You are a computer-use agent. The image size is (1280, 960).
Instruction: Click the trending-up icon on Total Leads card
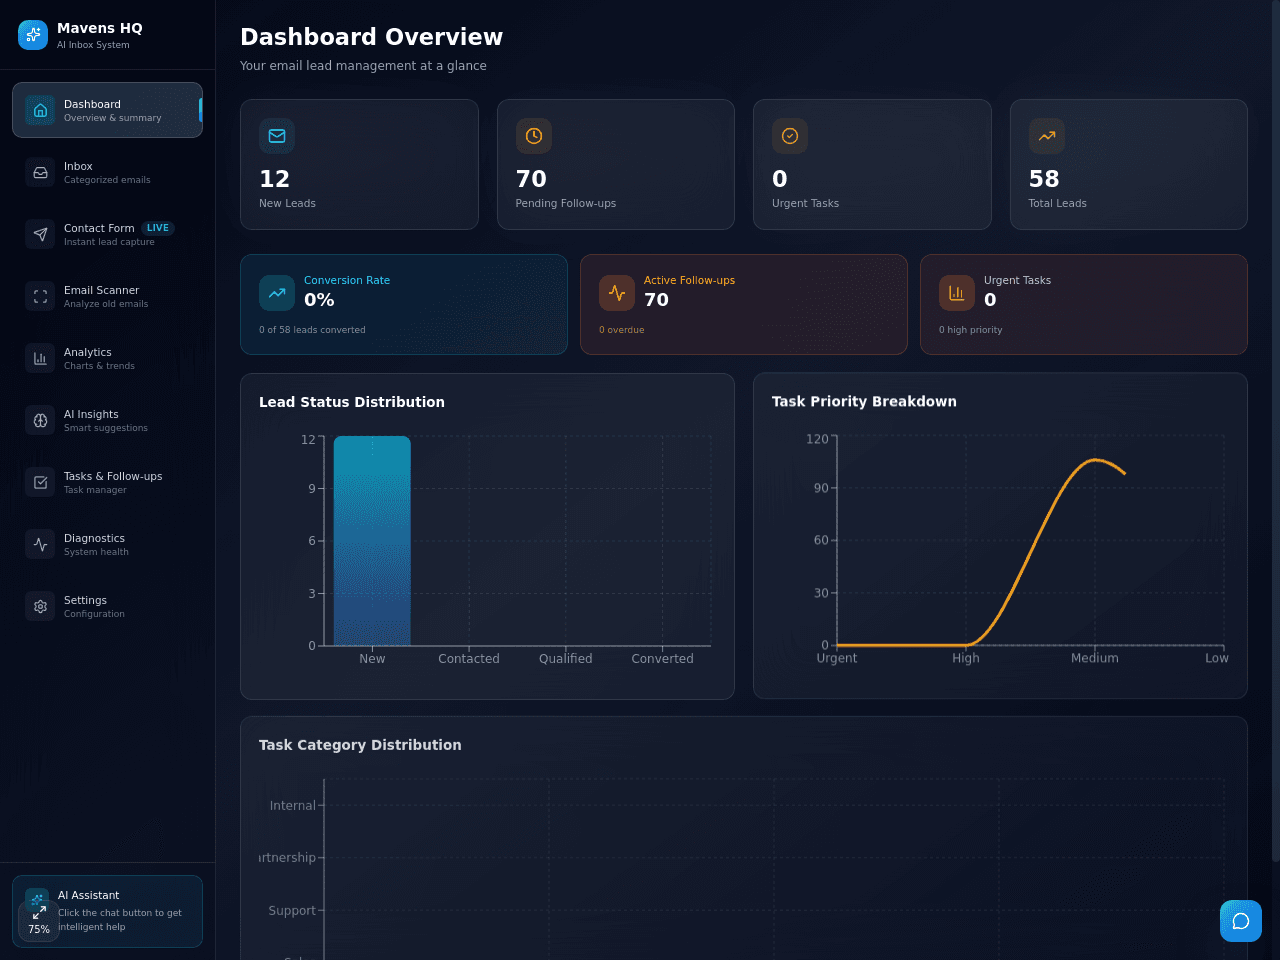tap(1047, 136)
